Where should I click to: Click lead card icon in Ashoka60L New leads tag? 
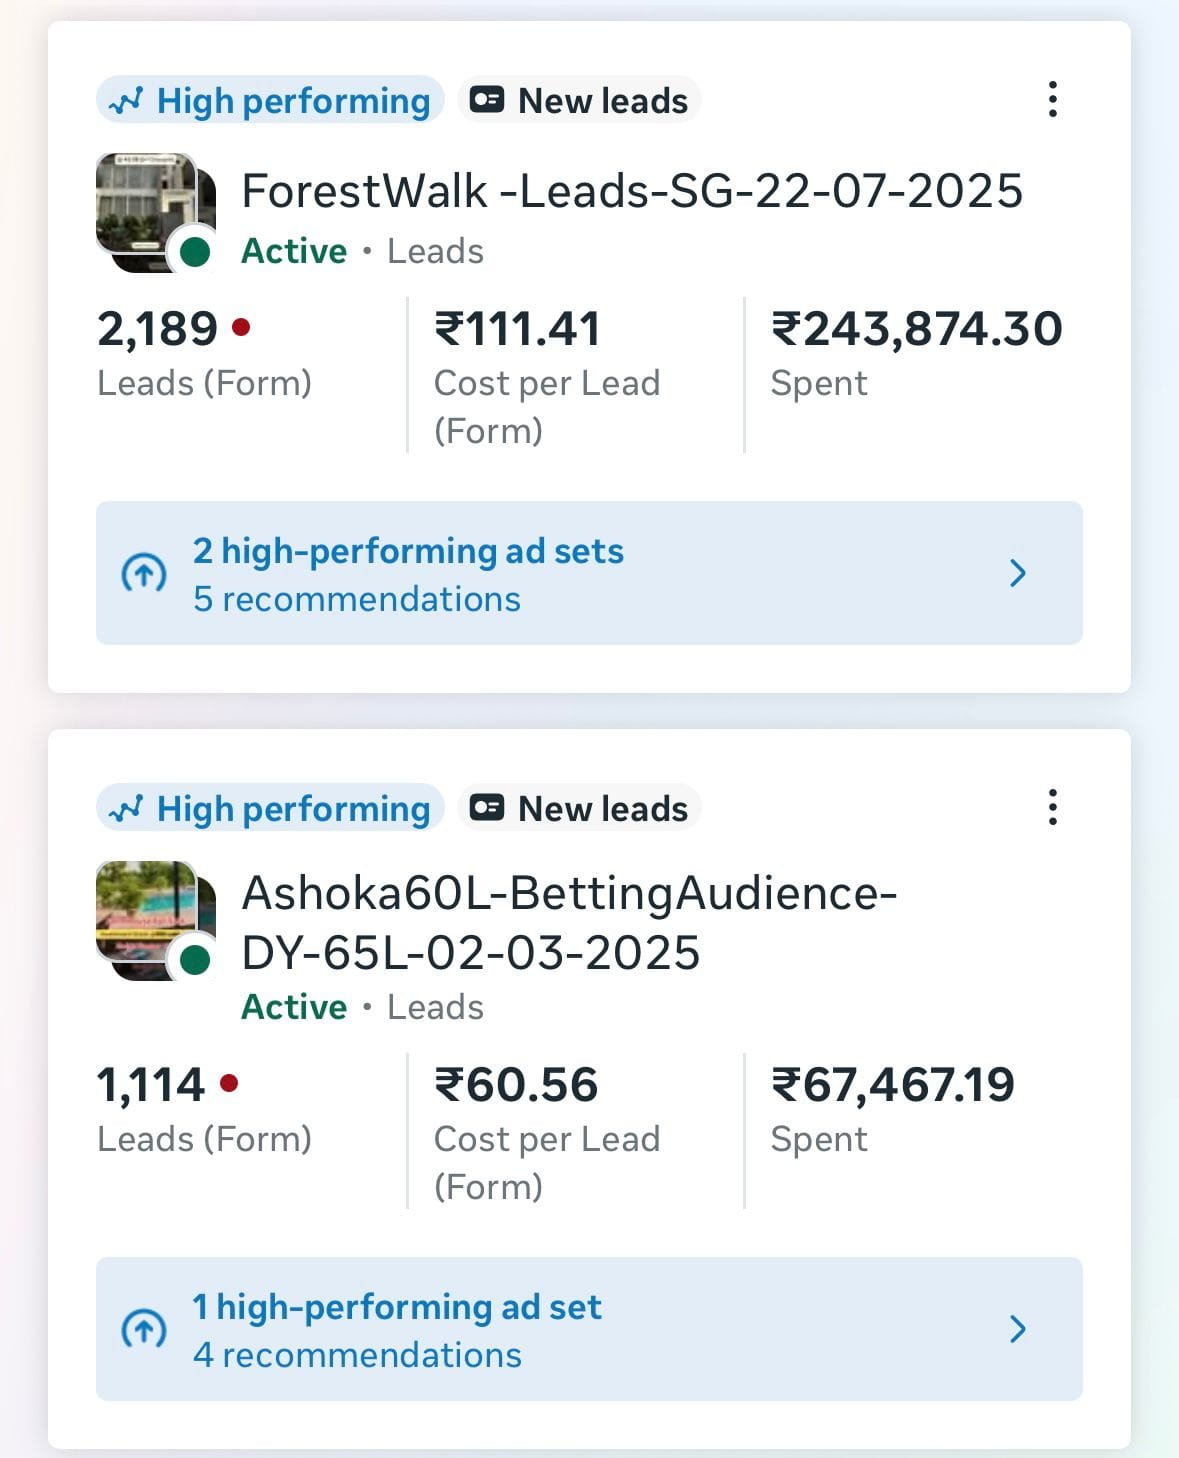[x=487, y=807]
